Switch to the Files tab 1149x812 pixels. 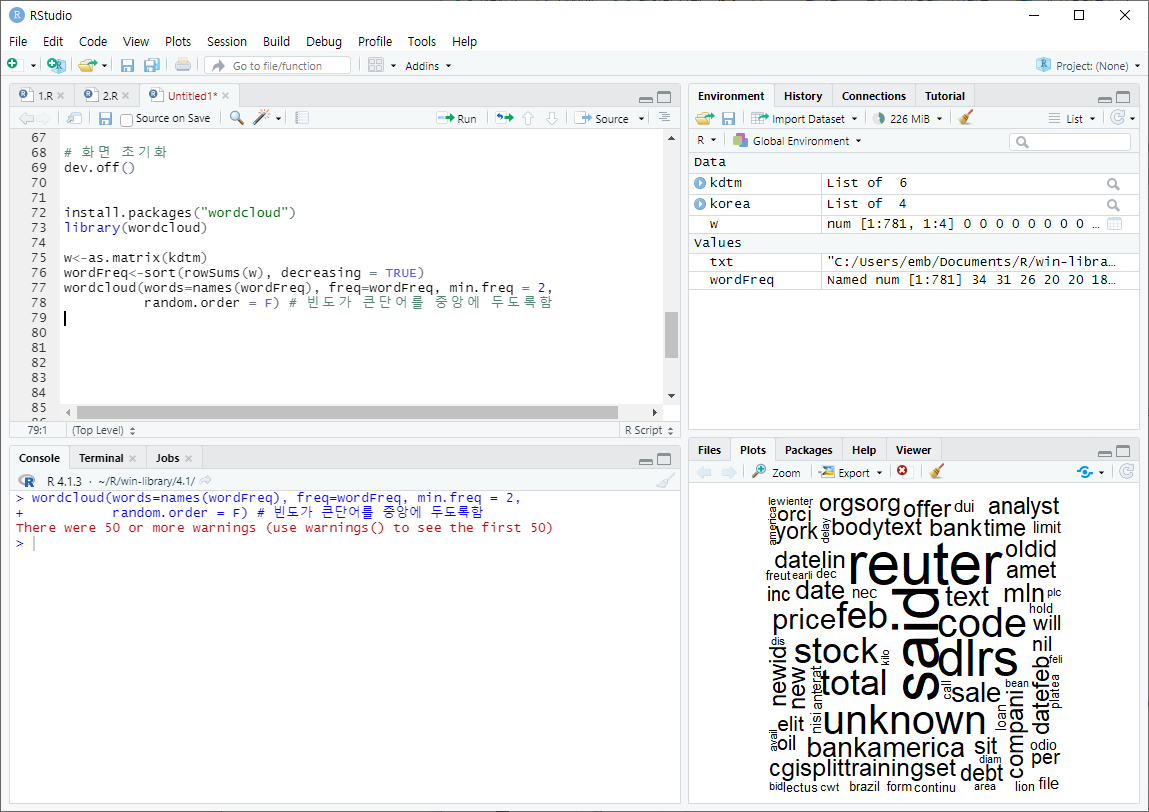tap(709, 450)
